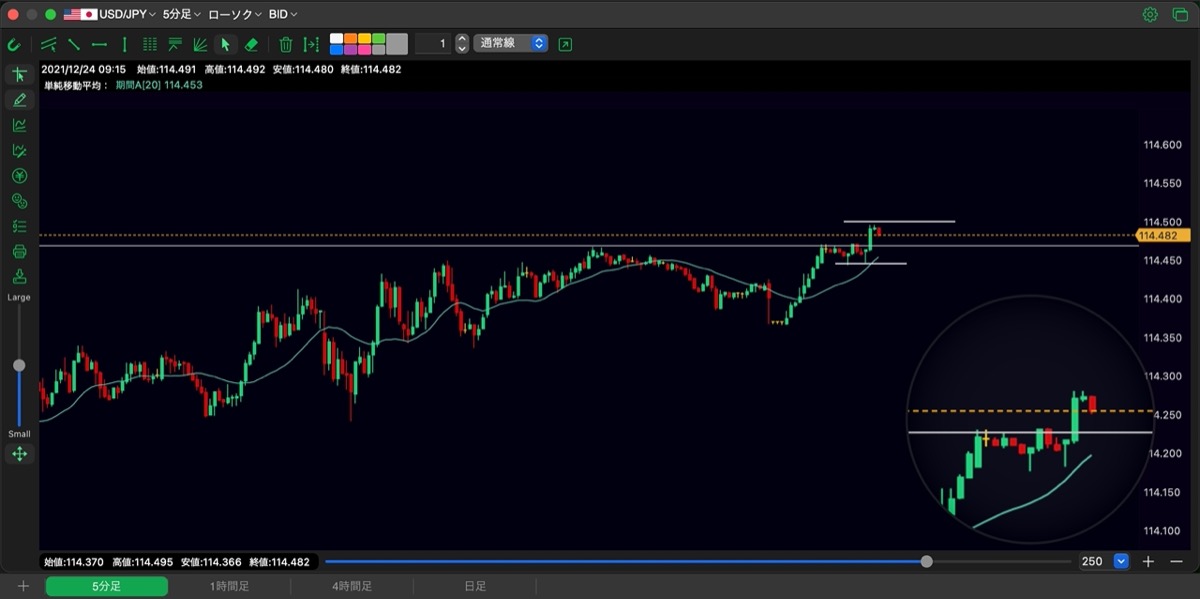Image resolution: width=1200 pixels, height=599 pixels.
Task: Add a new chart tab with plus
Action: point(23,587)
